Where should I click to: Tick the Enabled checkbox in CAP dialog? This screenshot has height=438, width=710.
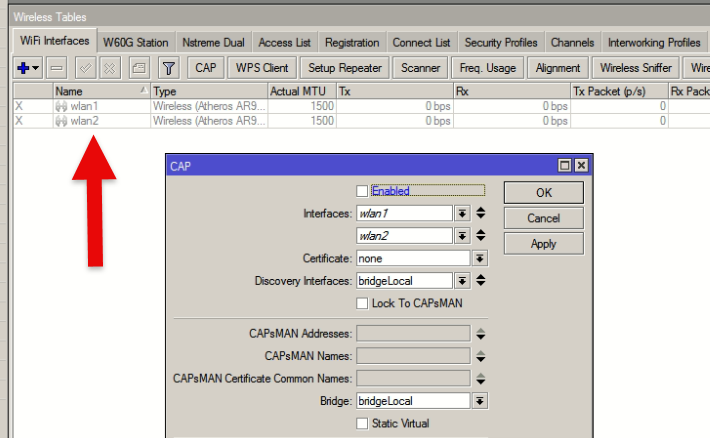coord(362,191)
